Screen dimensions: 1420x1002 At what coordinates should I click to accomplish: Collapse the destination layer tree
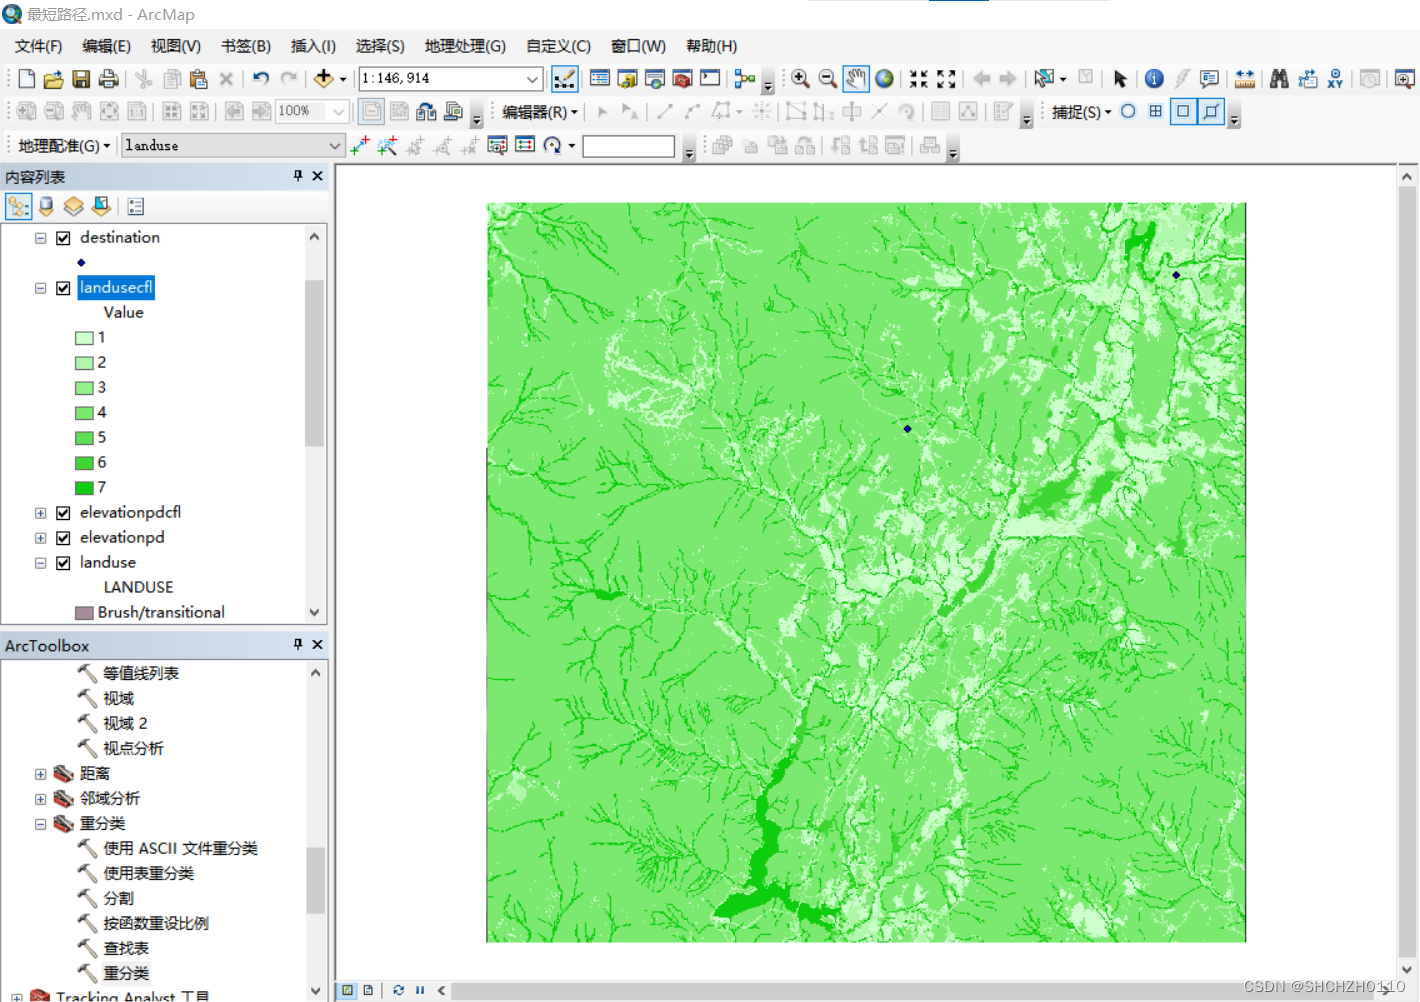[x=40, y=238]
